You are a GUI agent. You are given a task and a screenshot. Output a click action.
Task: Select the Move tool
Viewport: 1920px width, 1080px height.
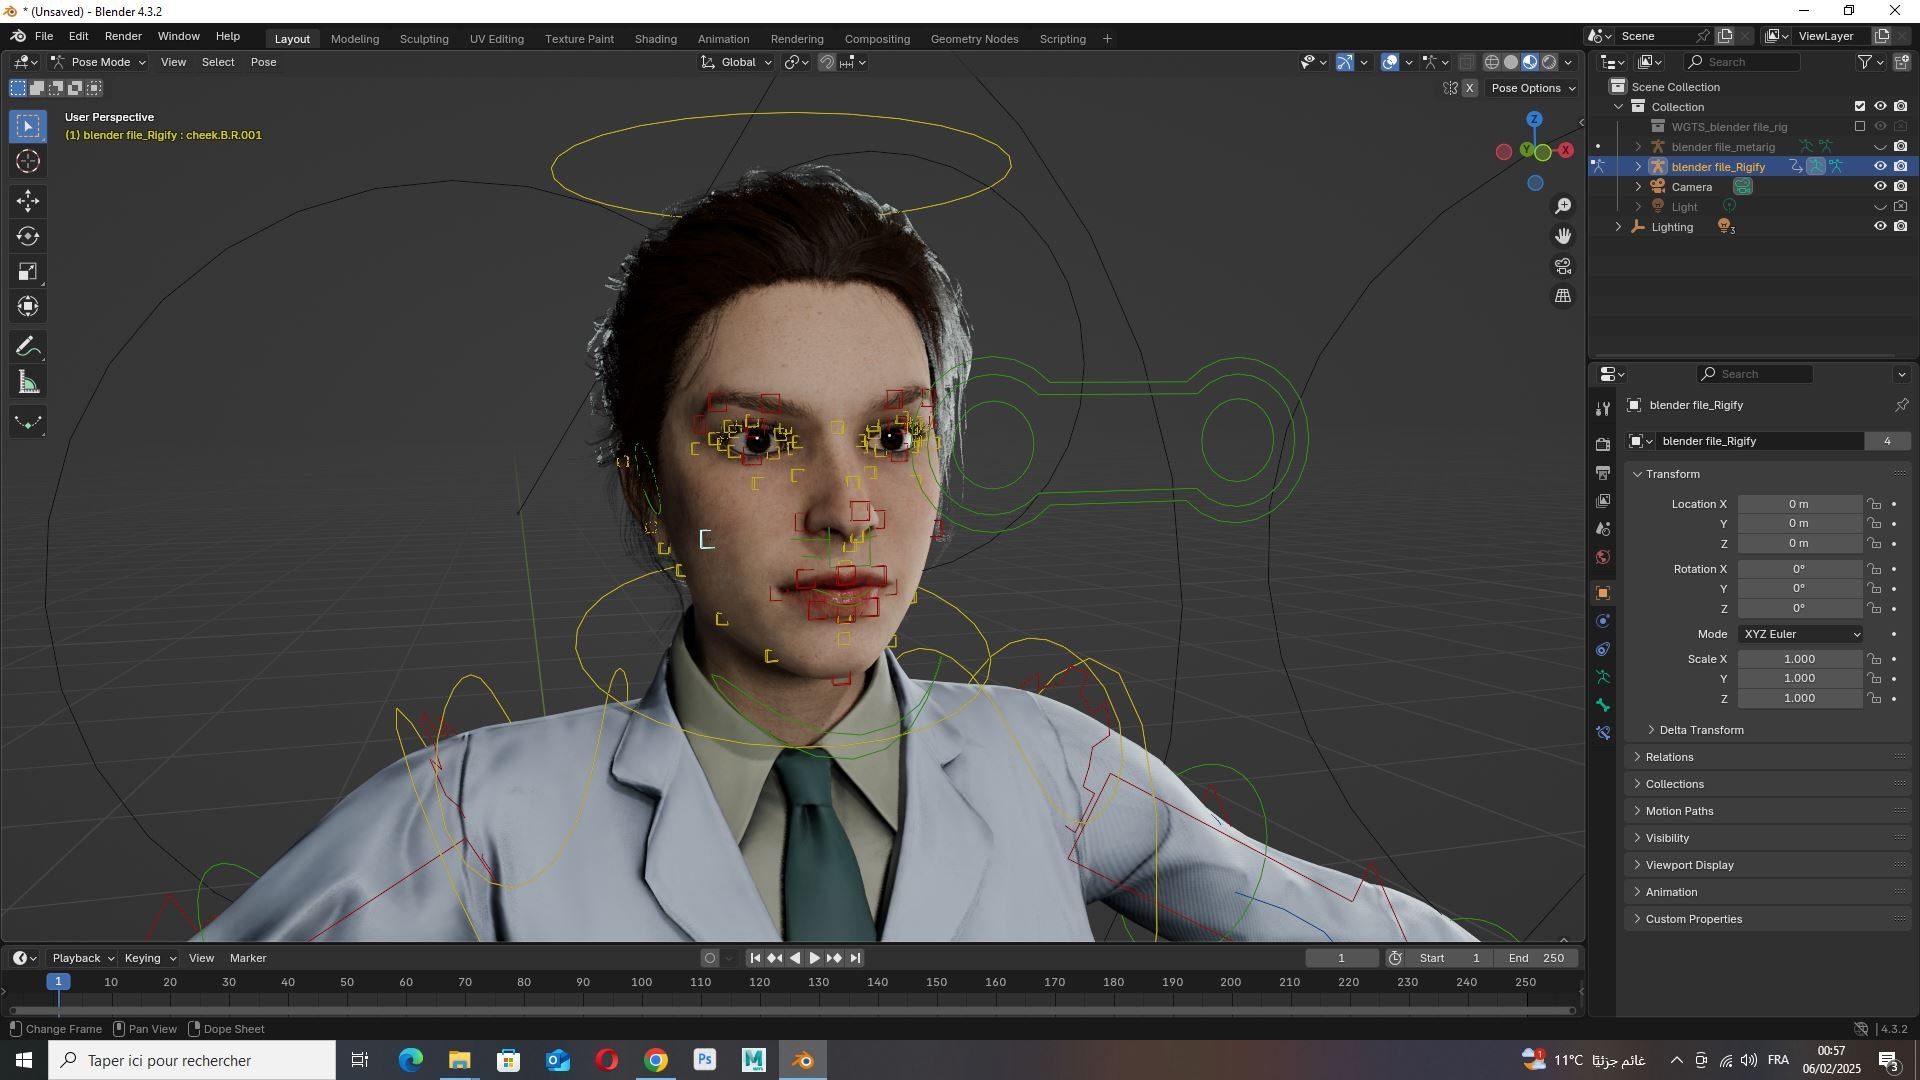coord(28,201)
